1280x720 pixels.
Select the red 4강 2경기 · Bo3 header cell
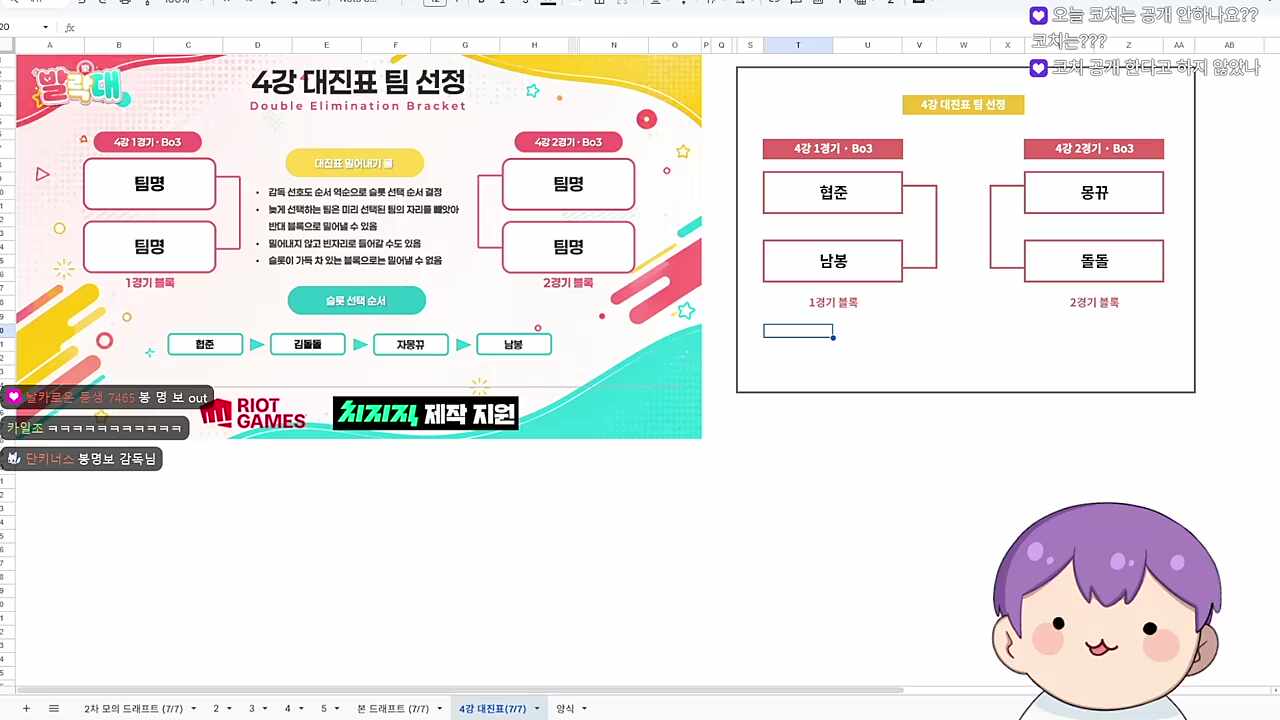coord(1094,148)
